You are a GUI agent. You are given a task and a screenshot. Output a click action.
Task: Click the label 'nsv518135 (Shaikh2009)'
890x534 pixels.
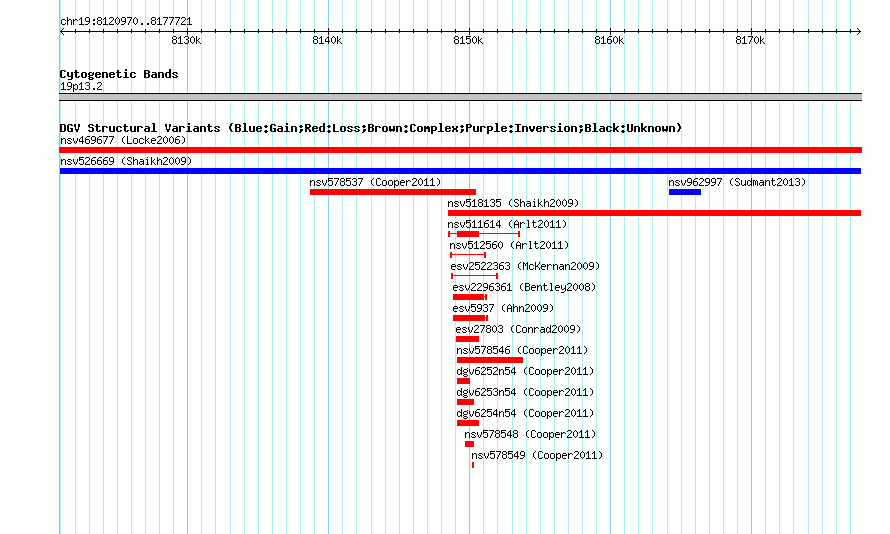tap(513, 203)
